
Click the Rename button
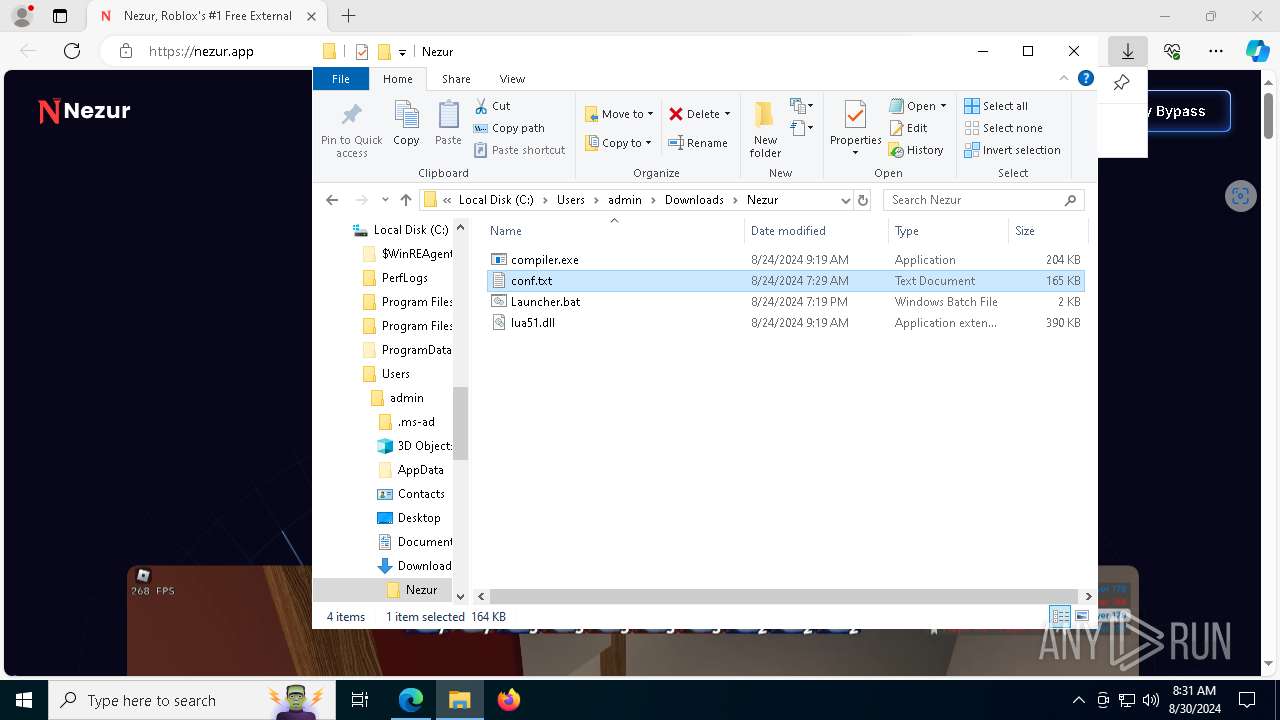click(x=698, y=143)
